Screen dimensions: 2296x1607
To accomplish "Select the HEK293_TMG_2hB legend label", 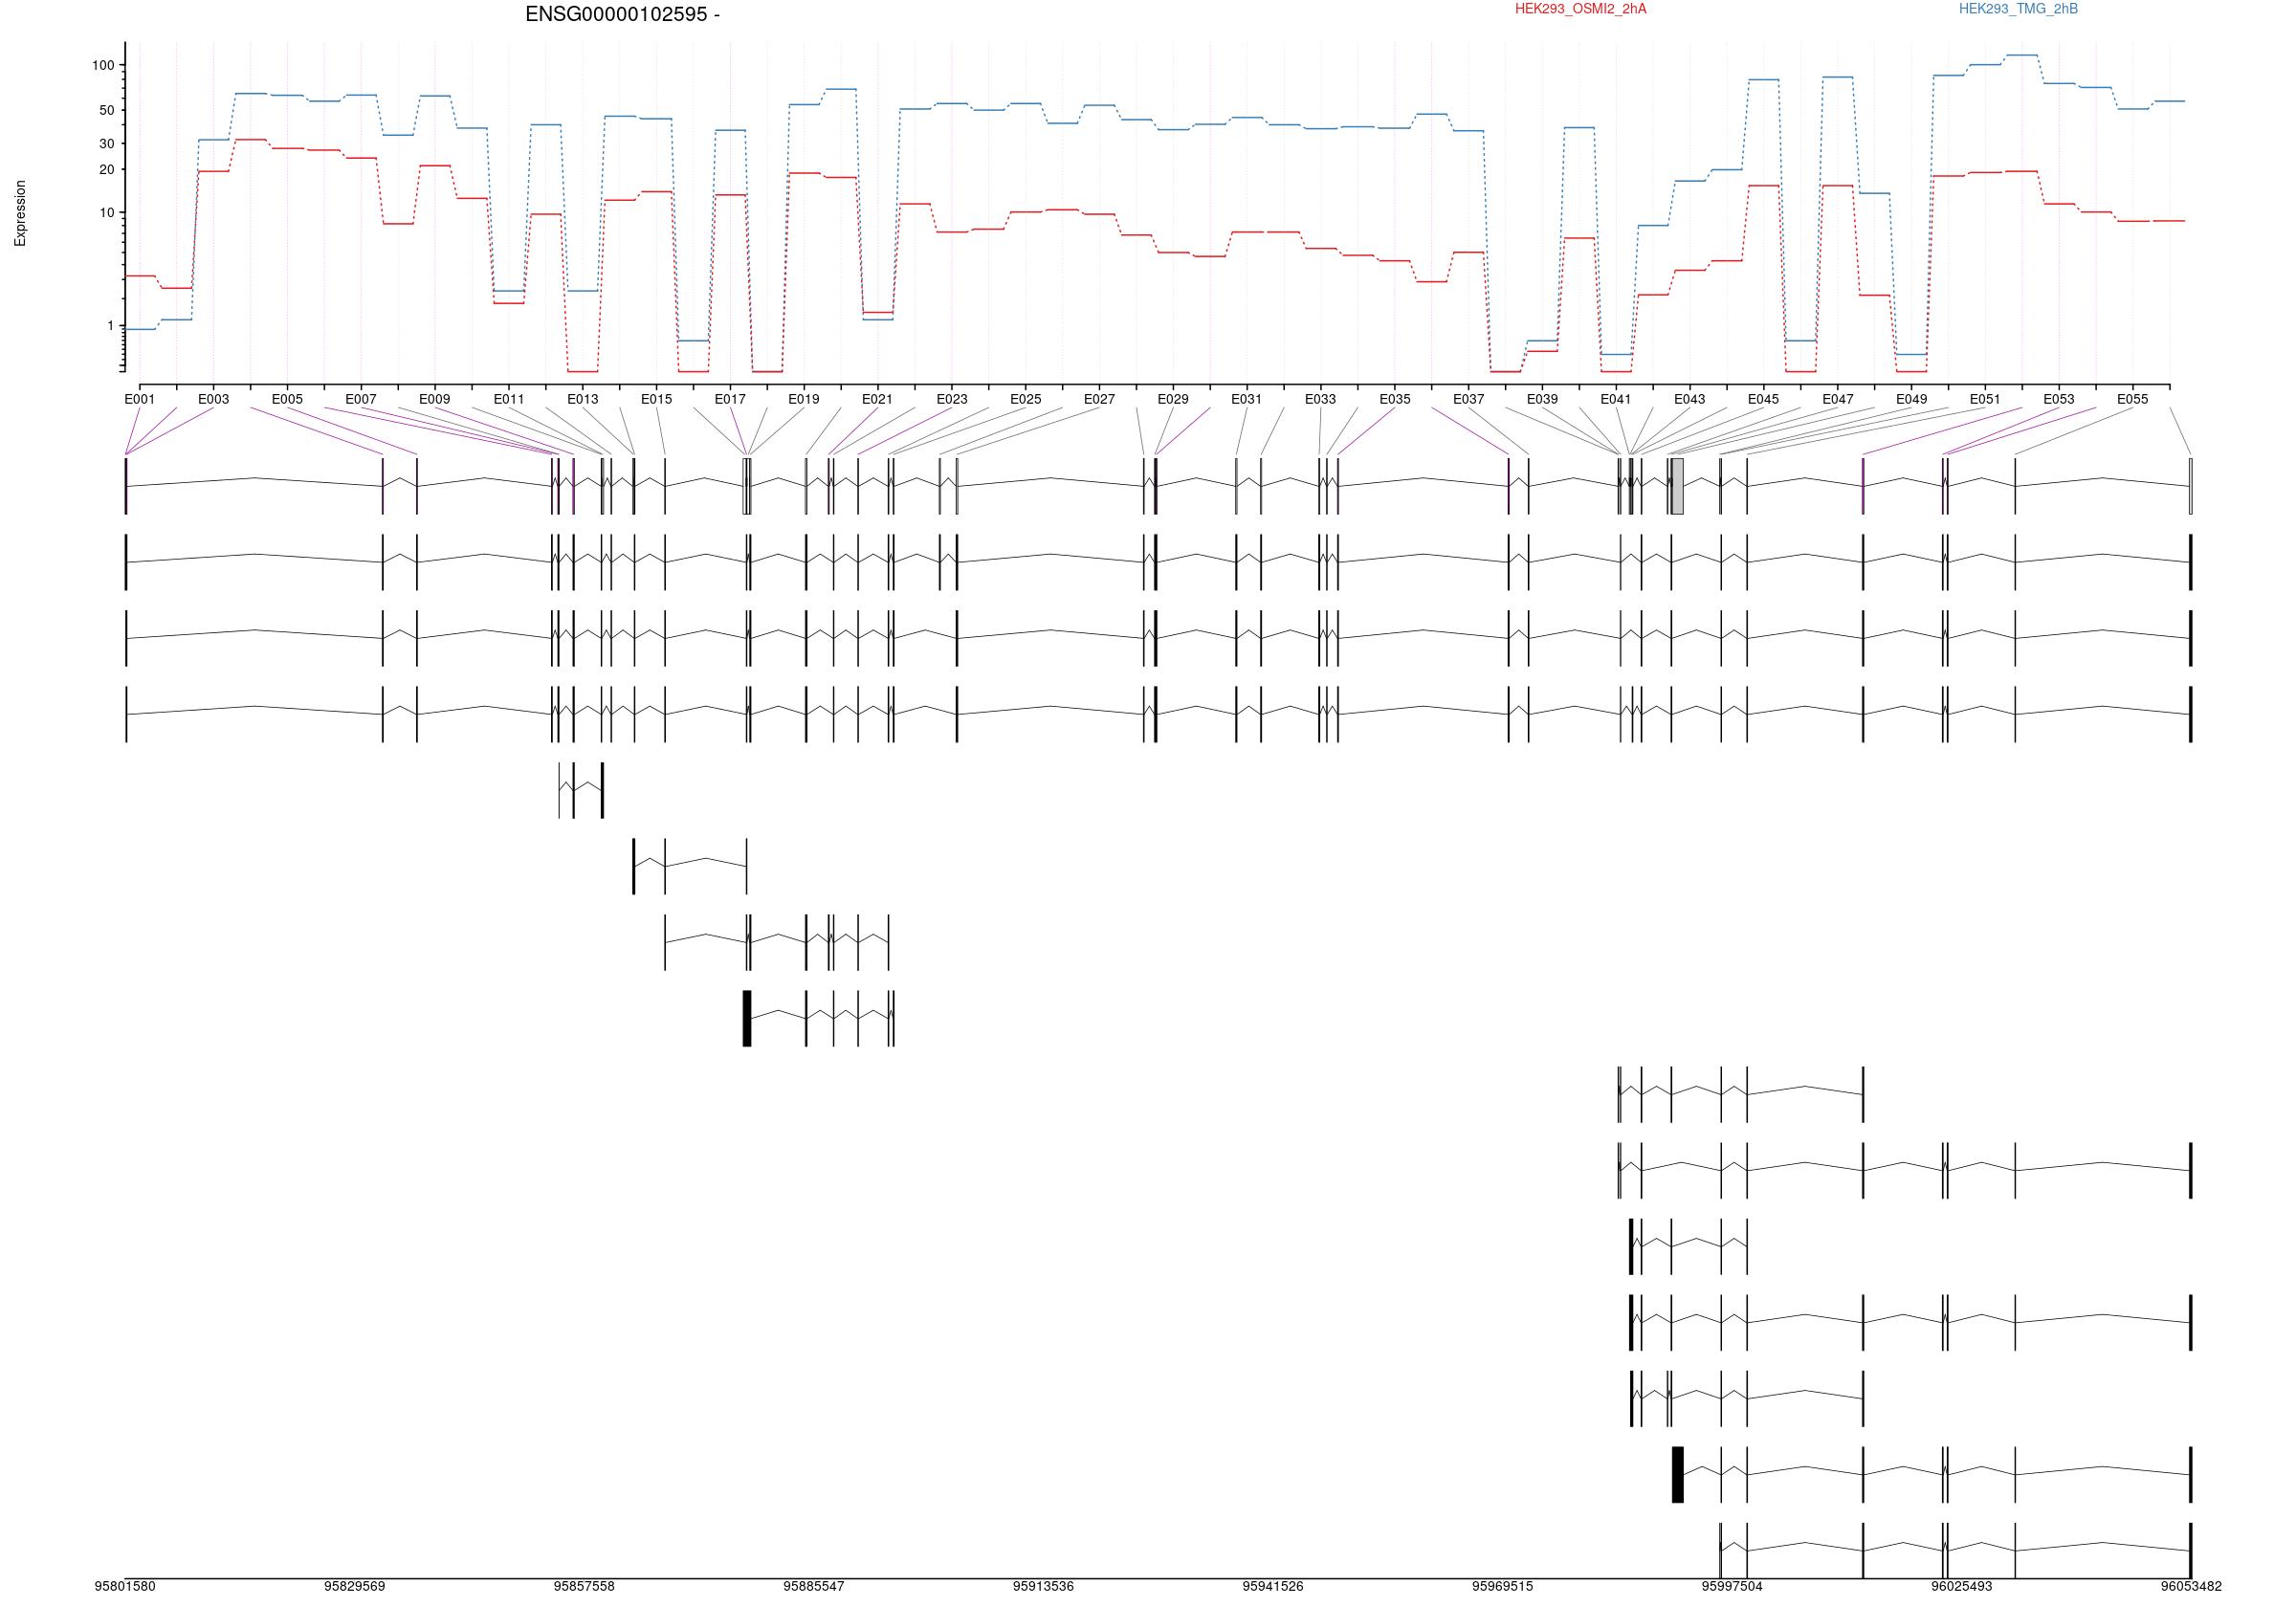I will pyautogui.click(x=2018, y=9).
